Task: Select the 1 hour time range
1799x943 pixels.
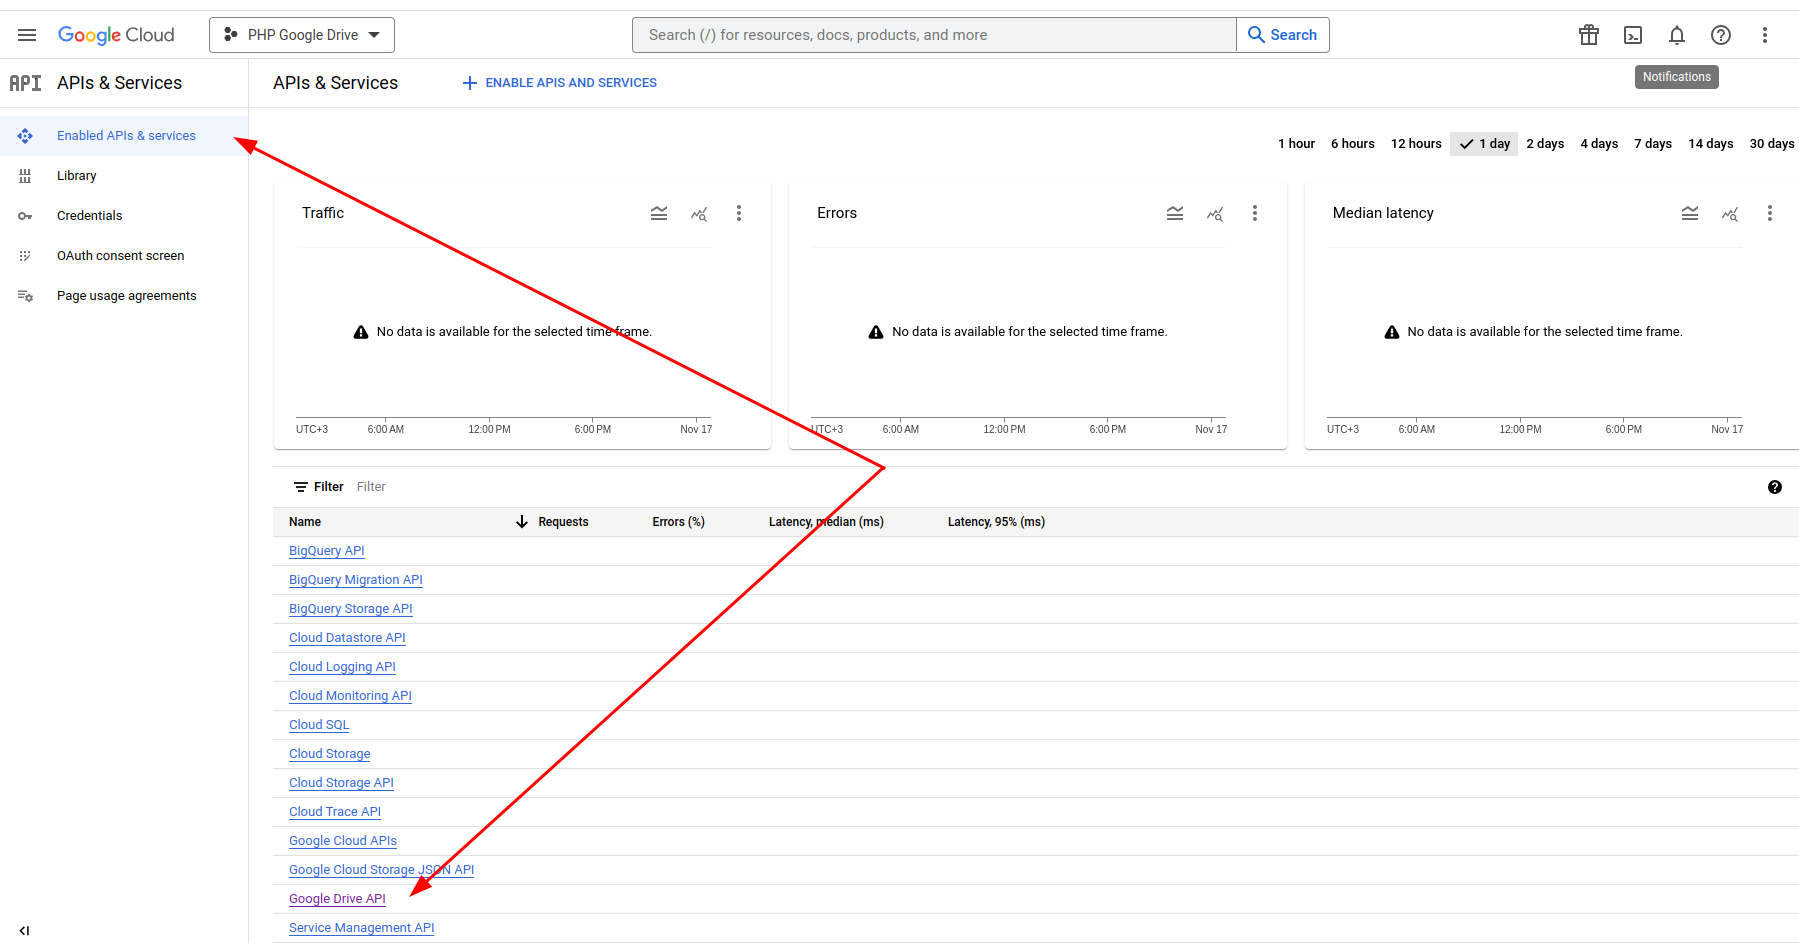Action: [1296, 144]
